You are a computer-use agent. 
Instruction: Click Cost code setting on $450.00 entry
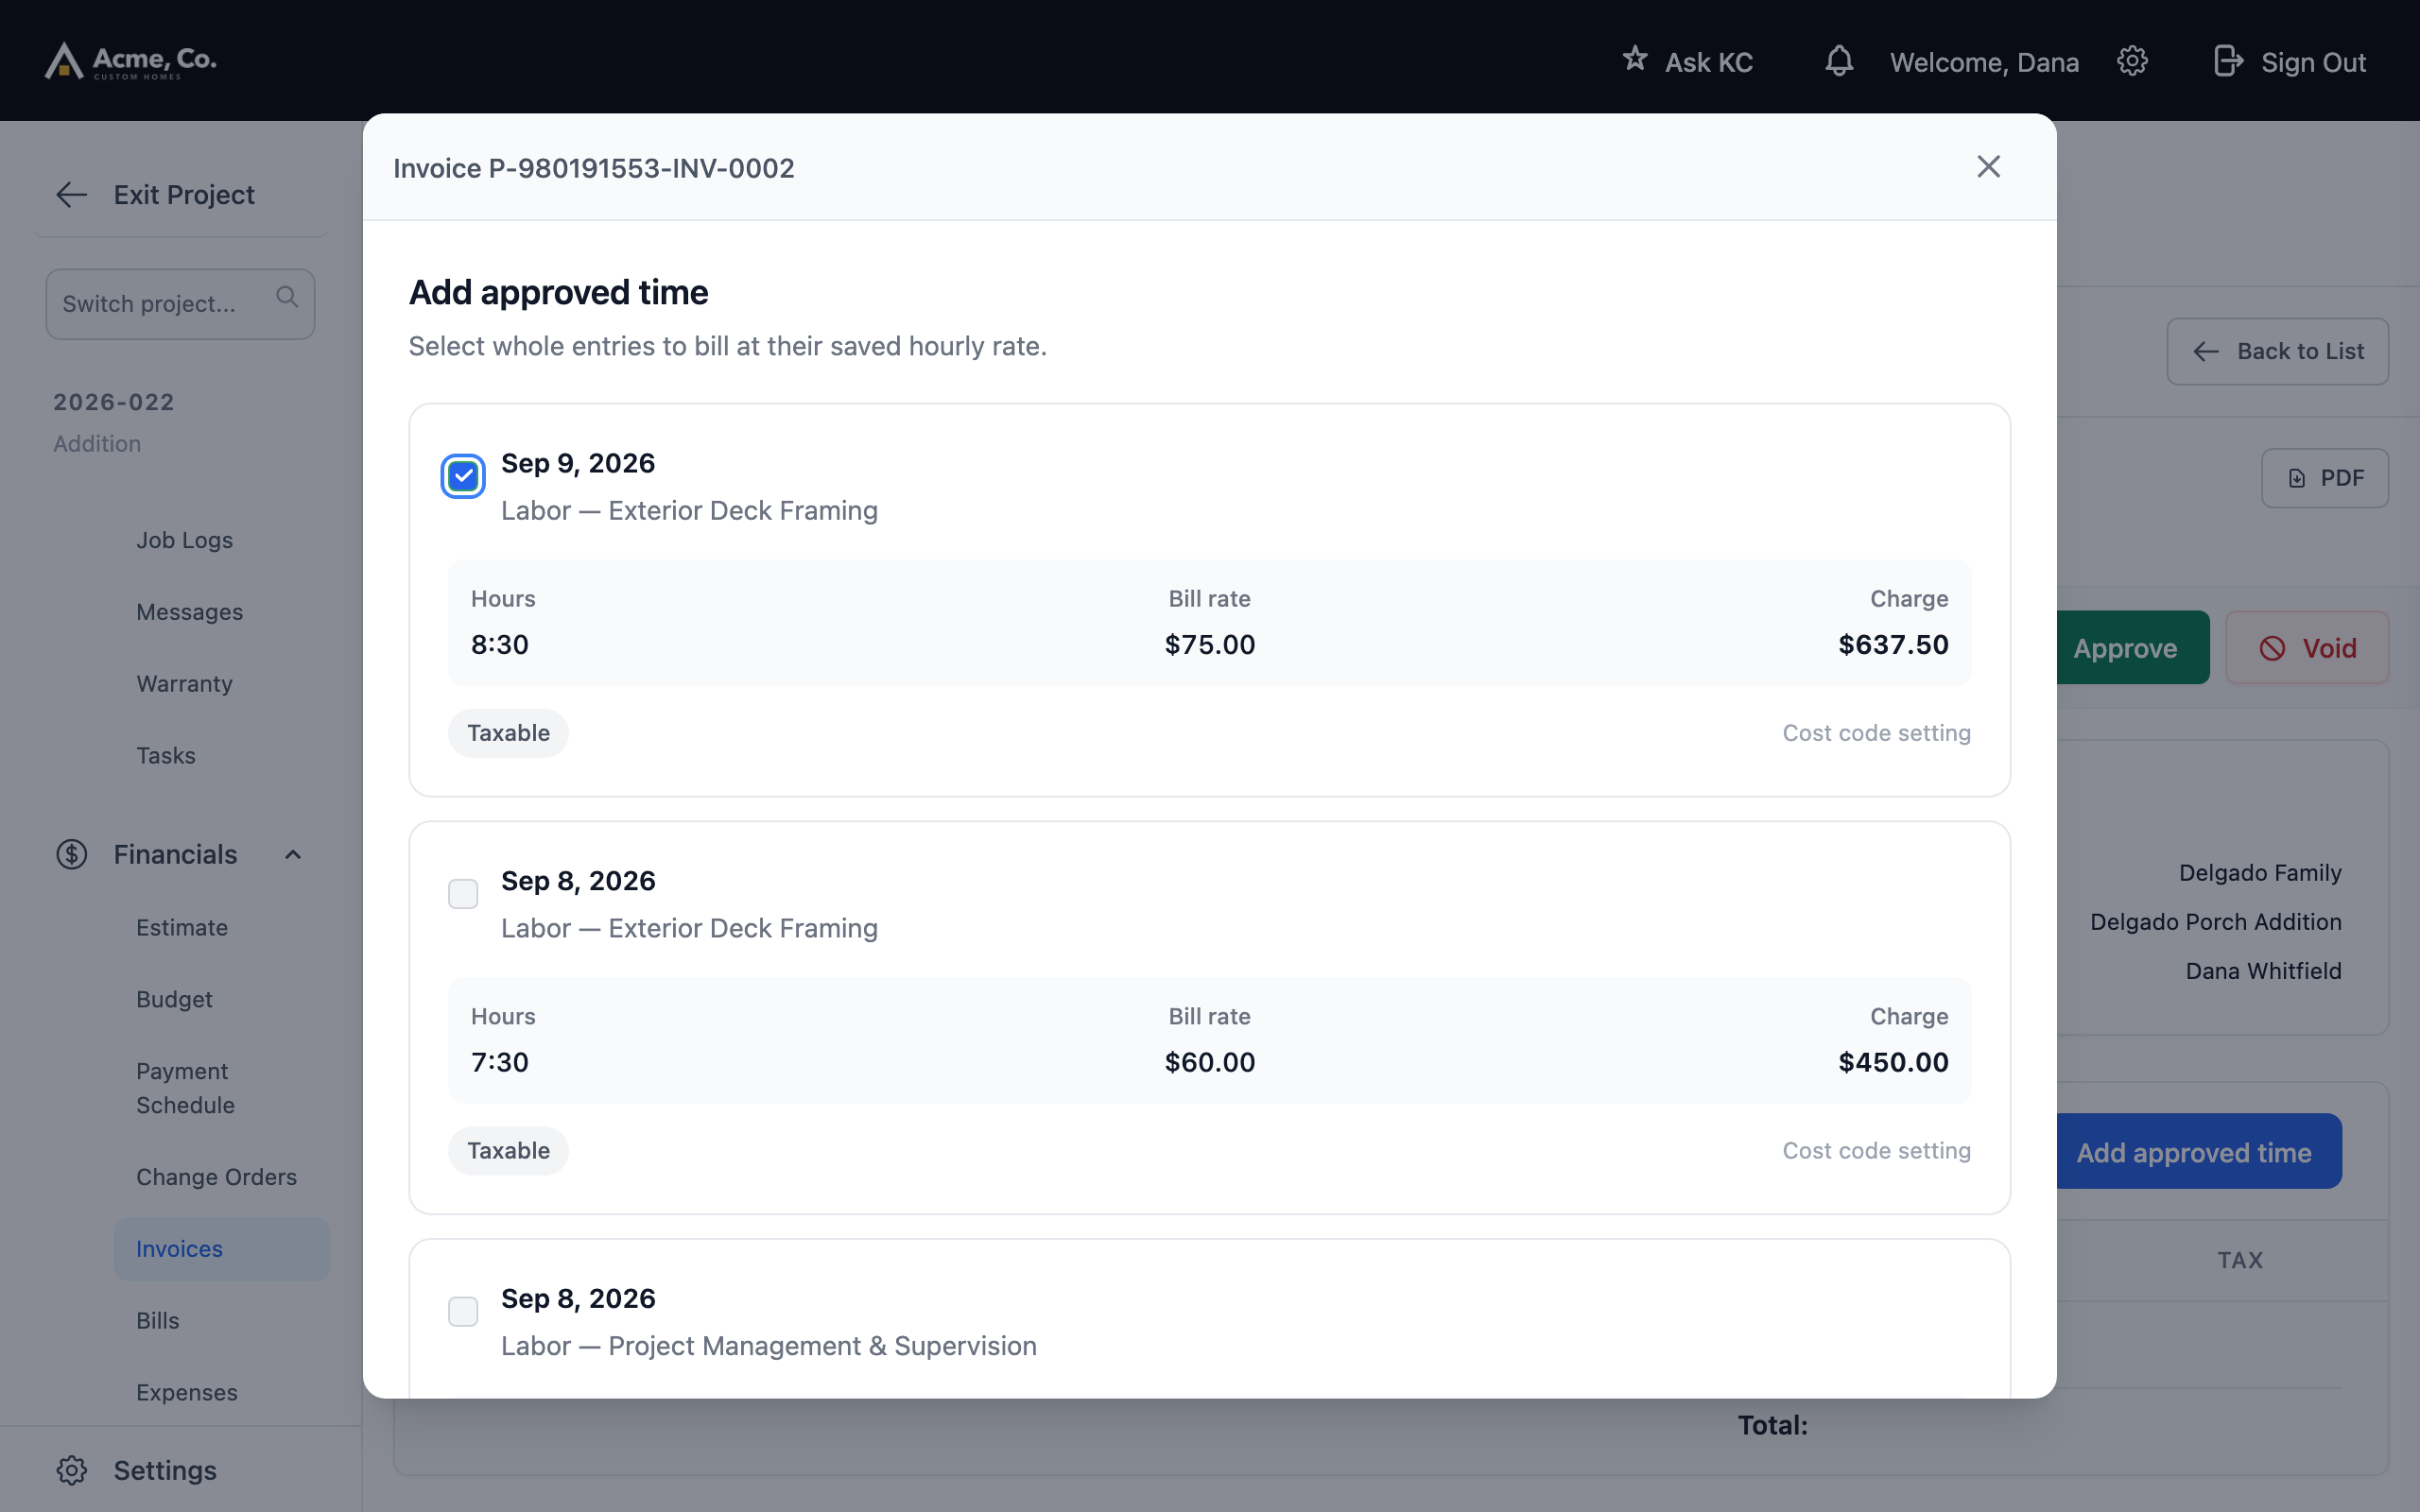[1877, 1151]
